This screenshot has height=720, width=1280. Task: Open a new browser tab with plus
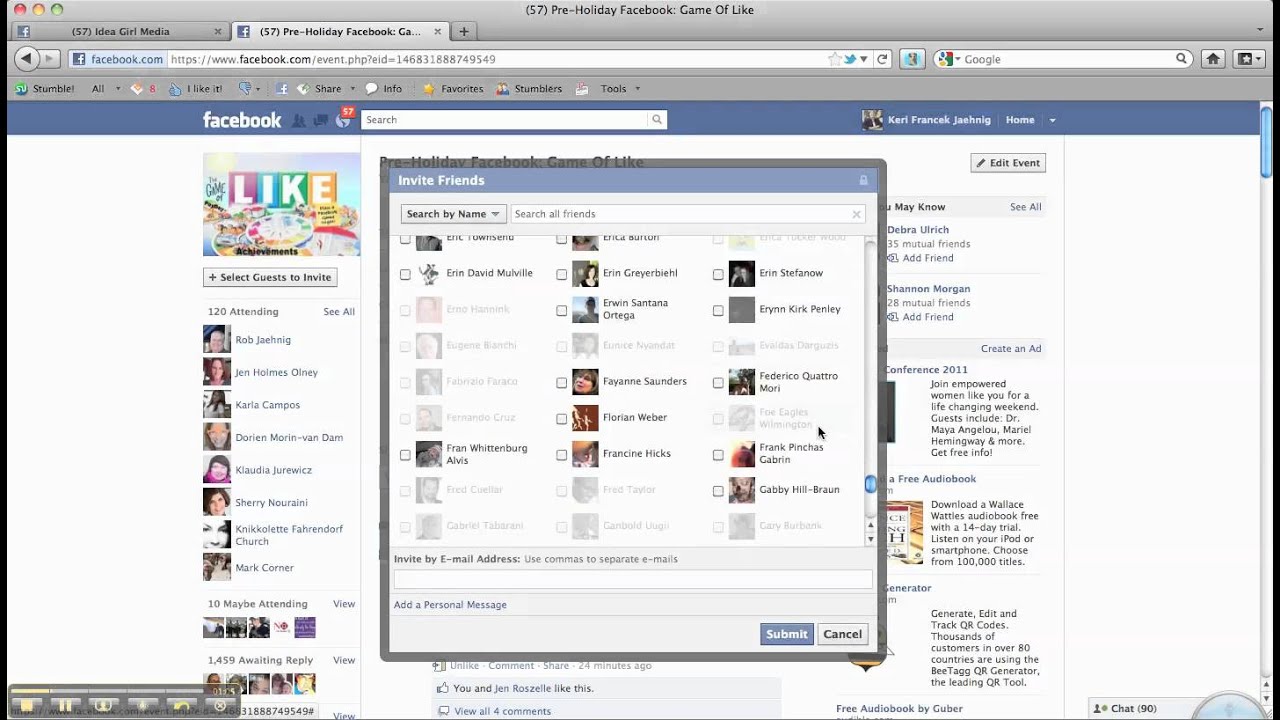pos(463,31)
